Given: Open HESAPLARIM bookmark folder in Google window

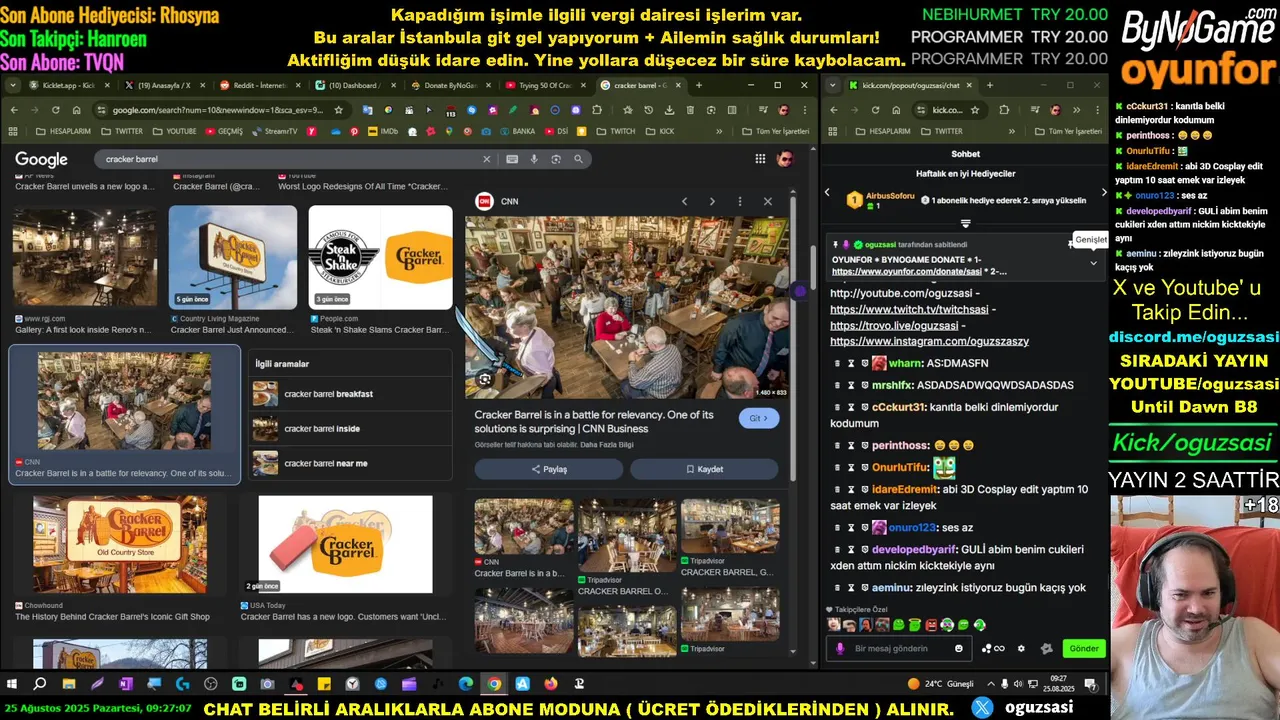Looking at the screenshot, I should [63, 131].
